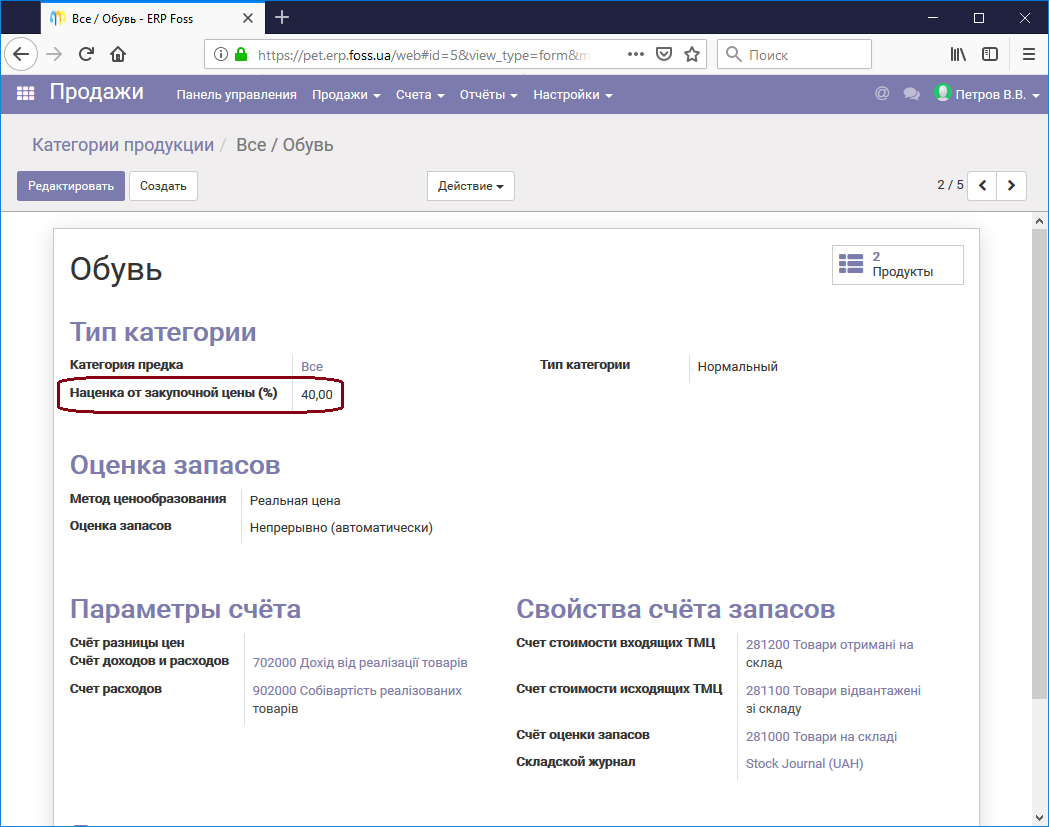Expand the Счета menu

pyautogui.click(x=420, y=95)
